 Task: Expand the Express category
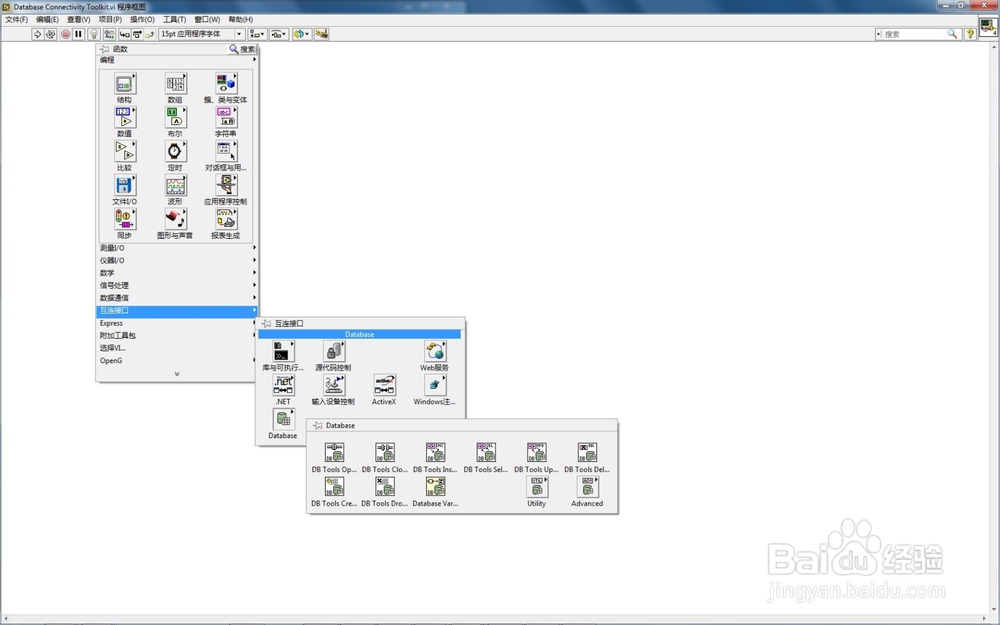(177, 323)
